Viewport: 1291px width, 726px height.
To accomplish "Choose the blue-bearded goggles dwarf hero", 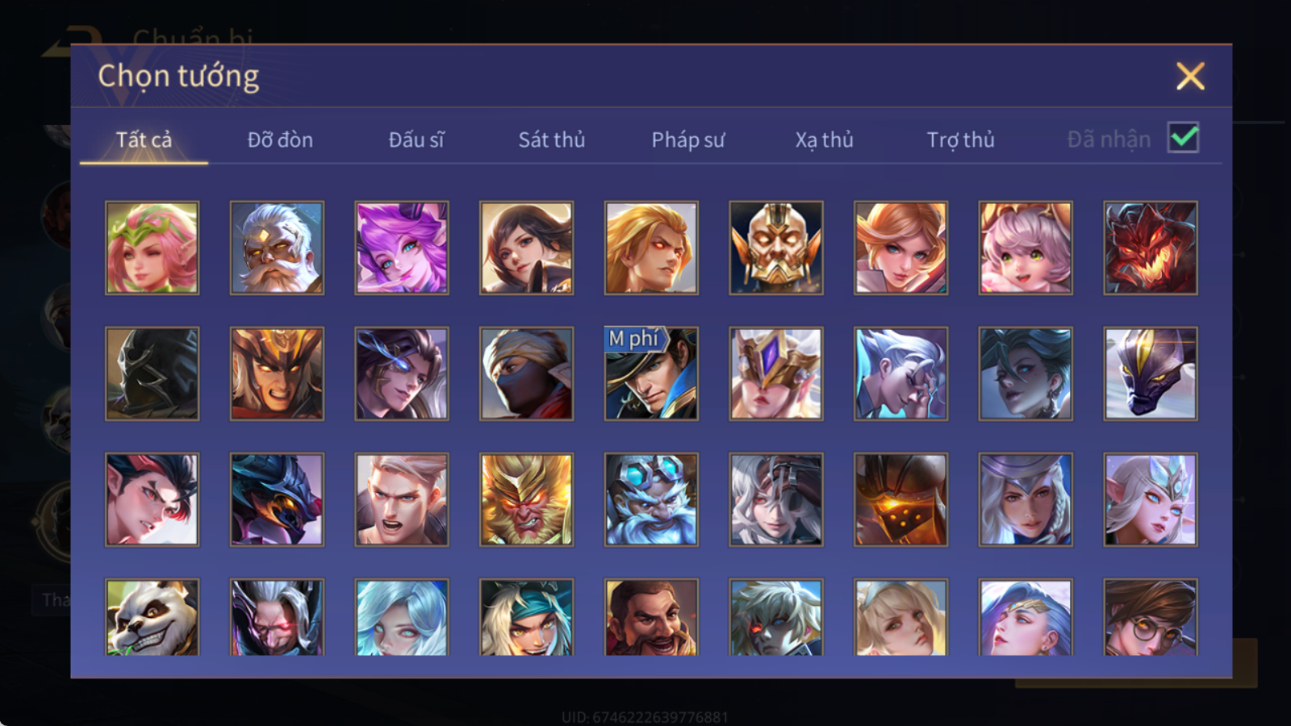I will point(651,500).
